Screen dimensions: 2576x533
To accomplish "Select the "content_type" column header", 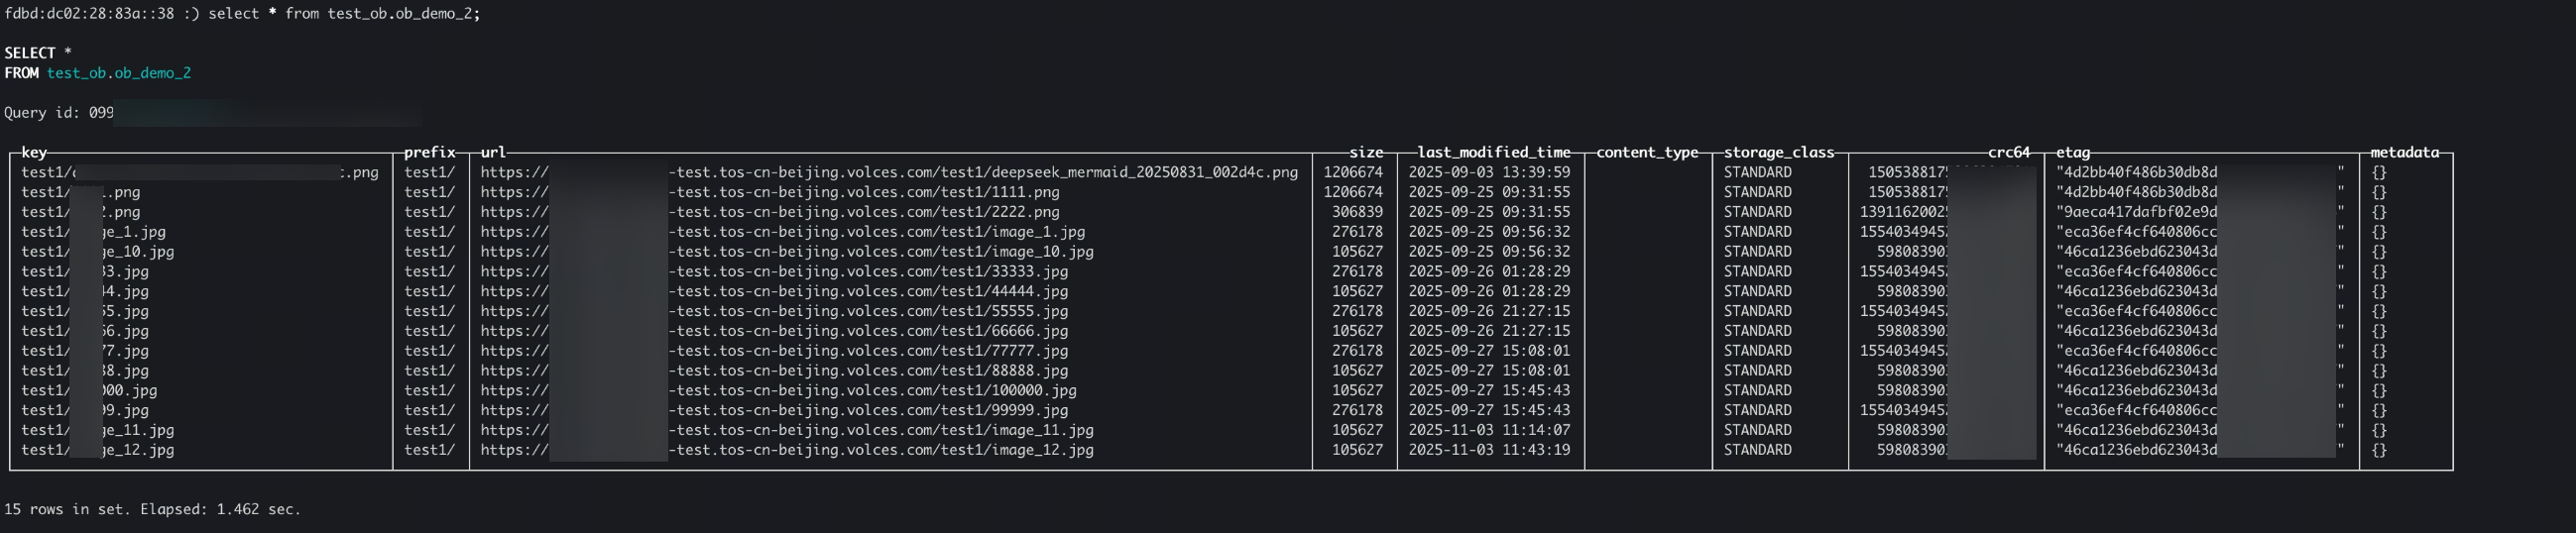I will [1647, 153].
